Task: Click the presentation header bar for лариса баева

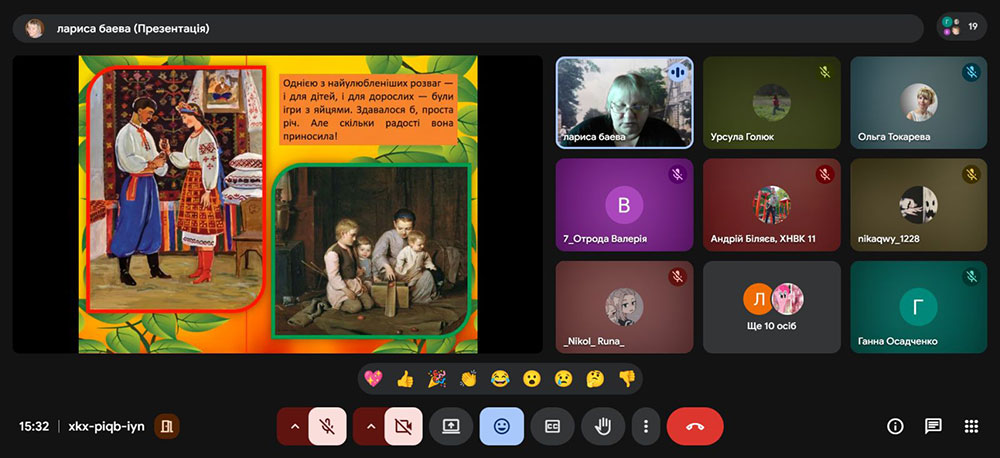Action: click(x=468, y=28)
